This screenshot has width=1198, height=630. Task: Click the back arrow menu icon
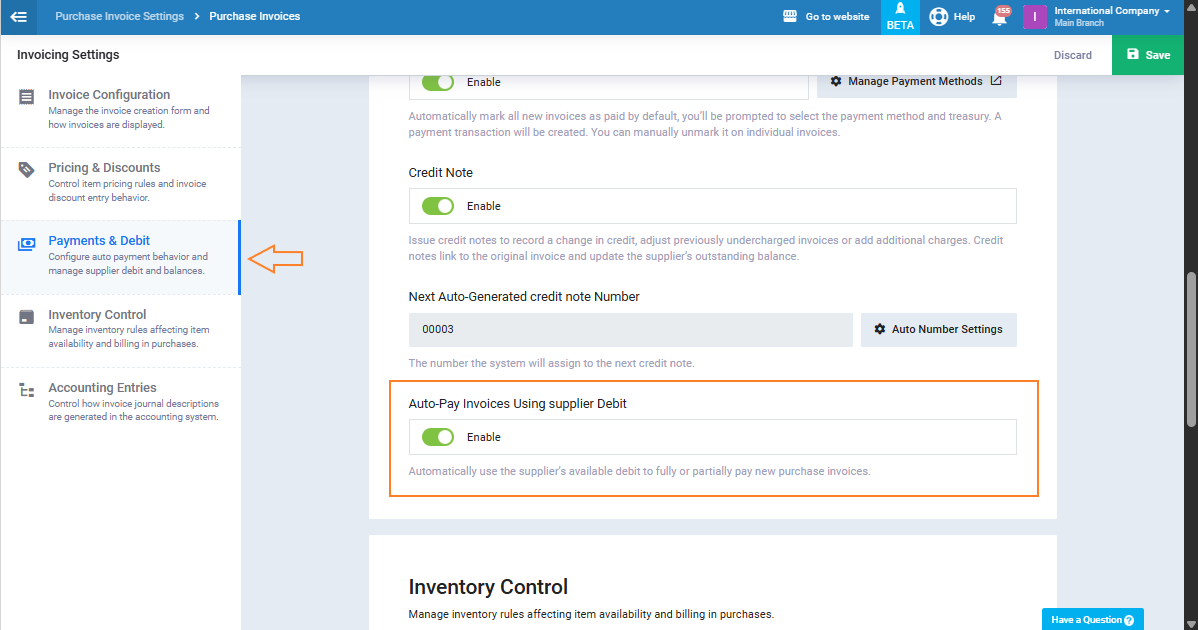coord(18,17)
